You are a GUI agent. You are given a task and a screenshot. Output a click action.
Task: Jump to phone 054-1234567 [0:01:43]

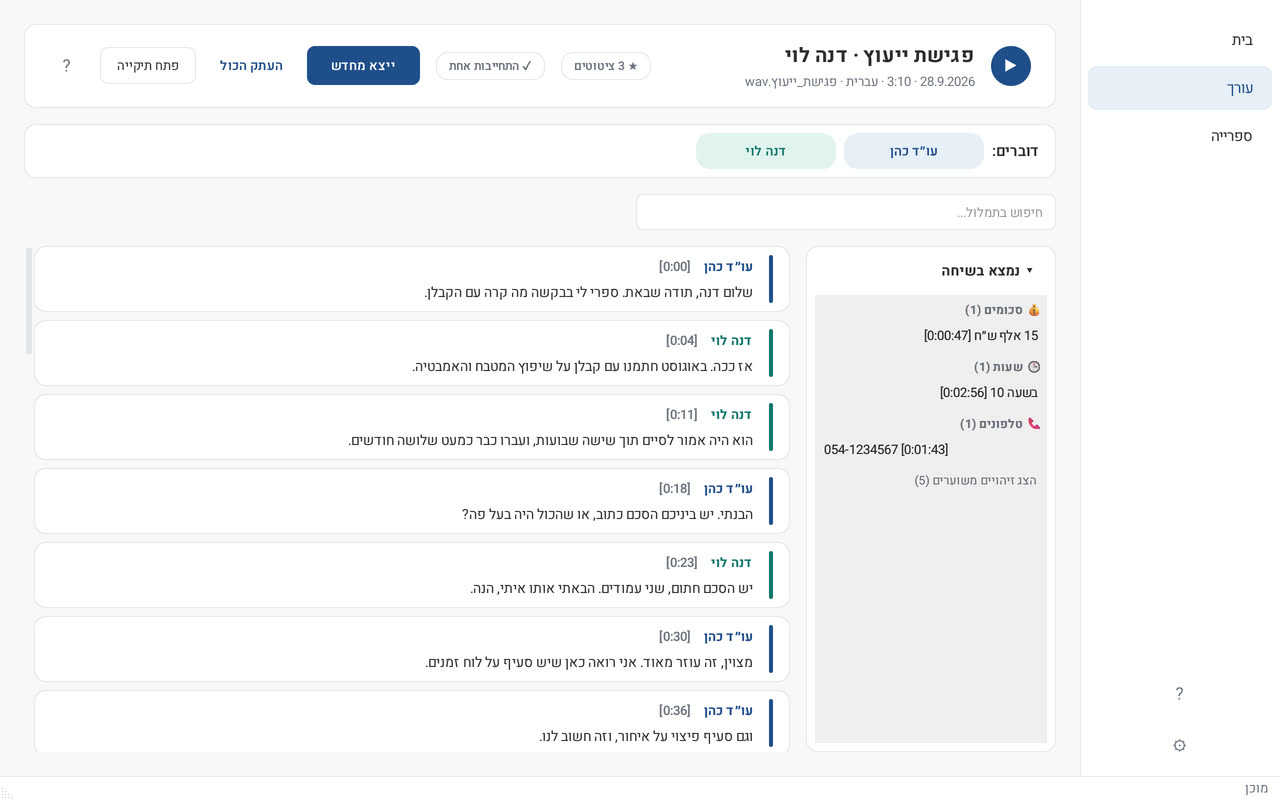pos(886,450)
